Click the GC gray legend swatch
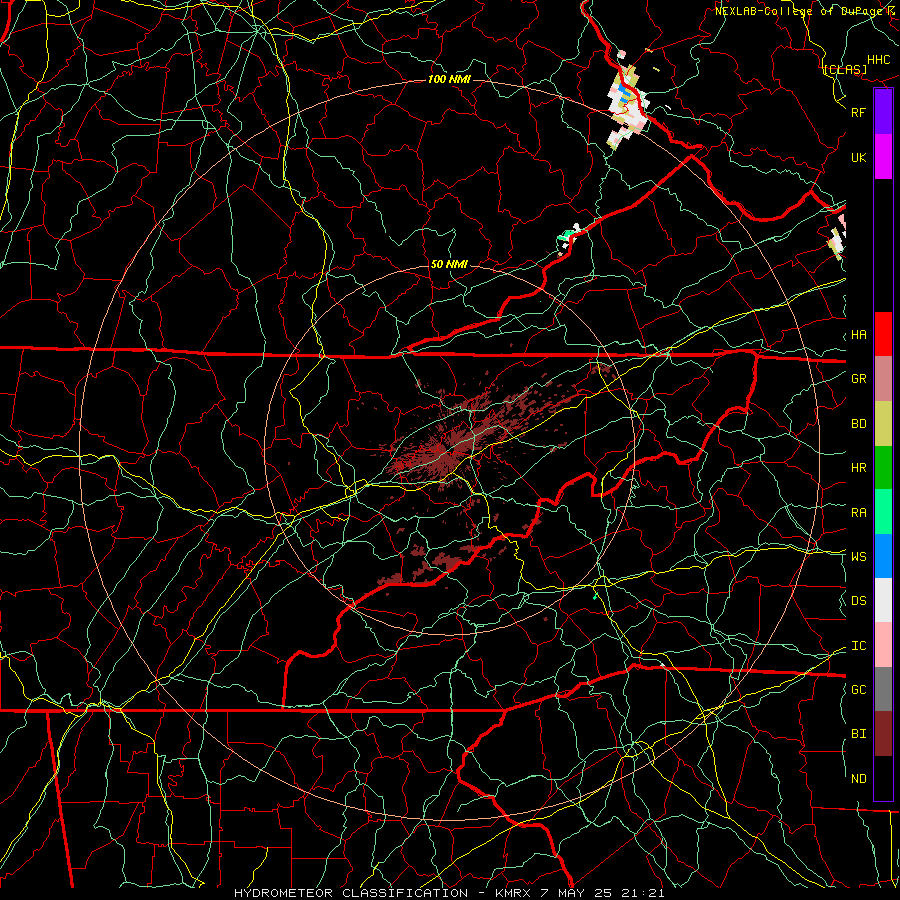Viewport: 900px width, 900px height. (883, 689)
